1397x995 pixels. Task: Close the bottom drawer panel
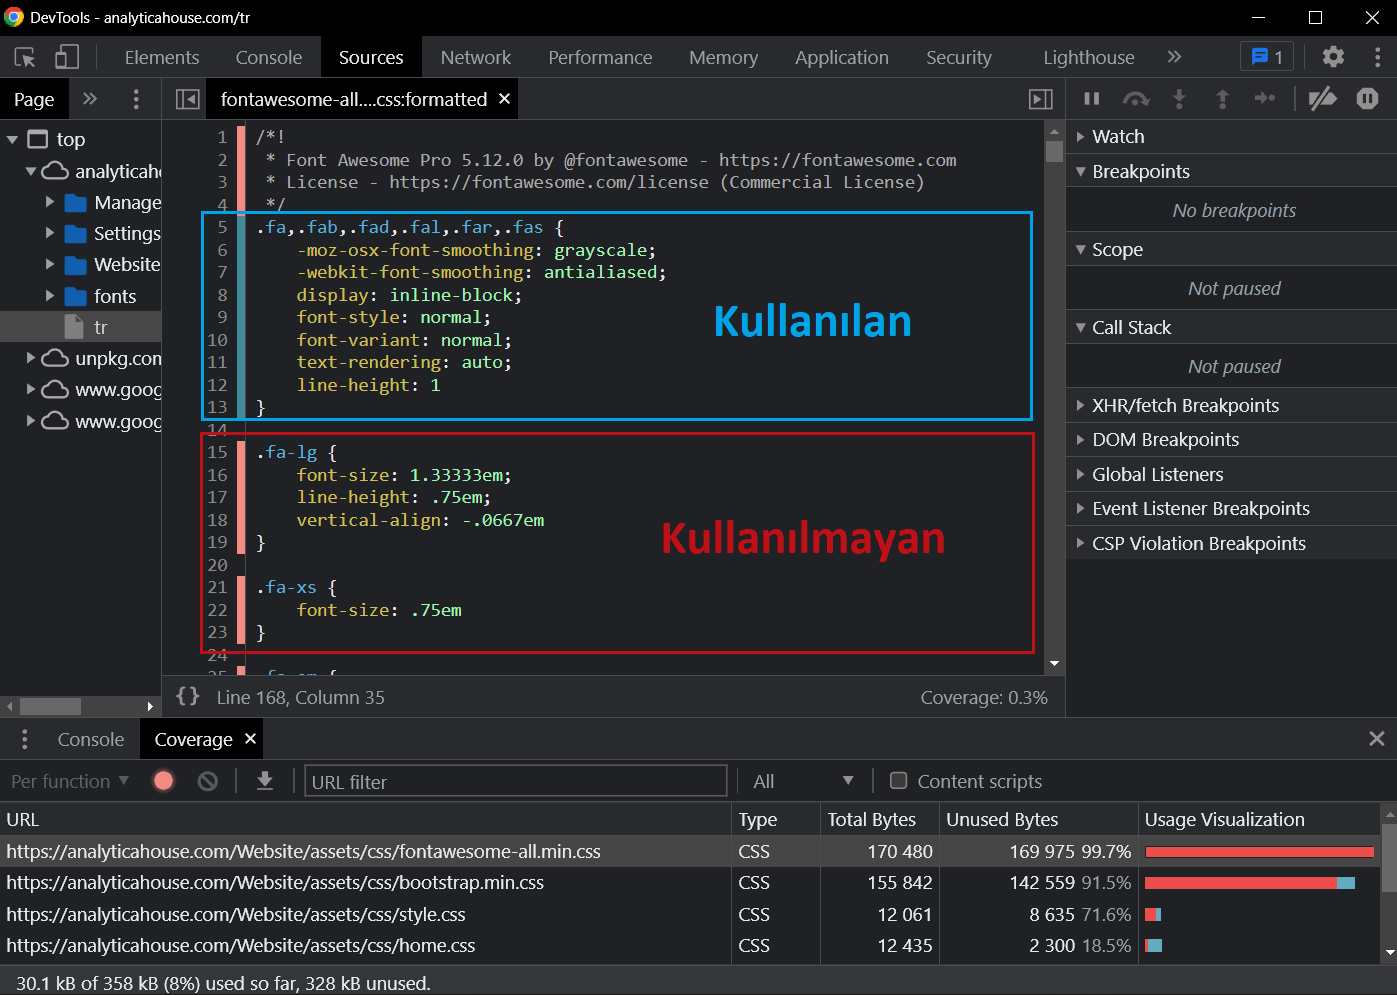click(1377, 738)
